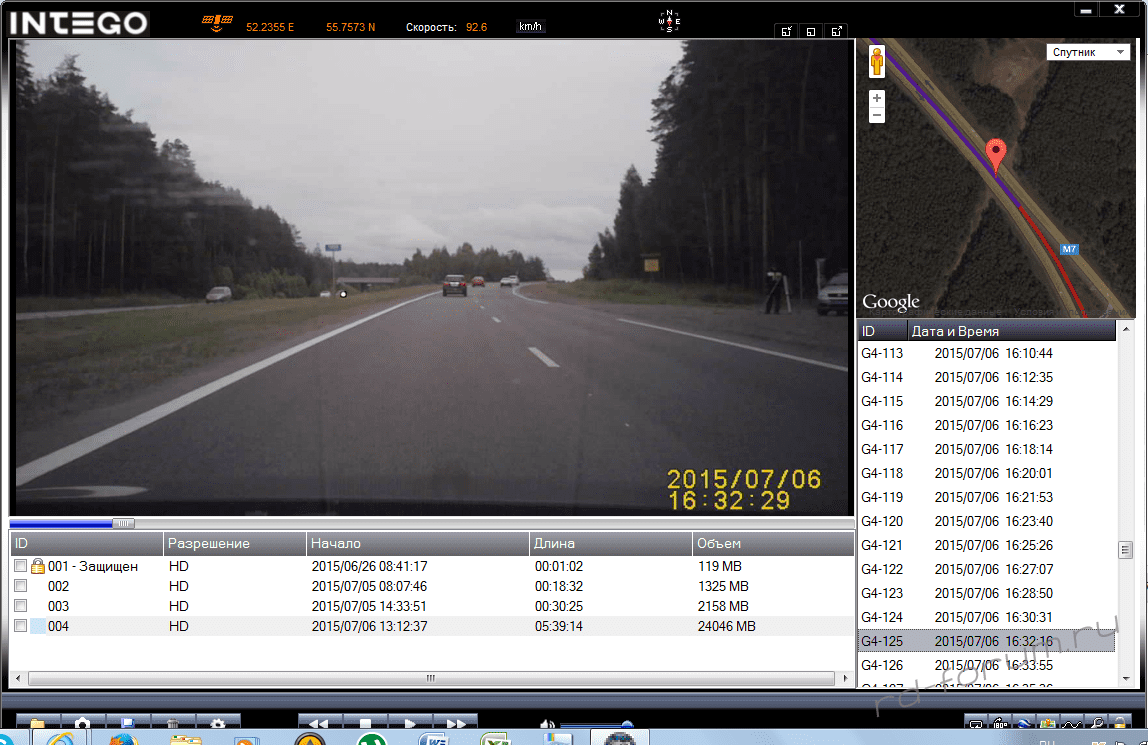Open settings gear in bottom toolbar

point(217,723)
